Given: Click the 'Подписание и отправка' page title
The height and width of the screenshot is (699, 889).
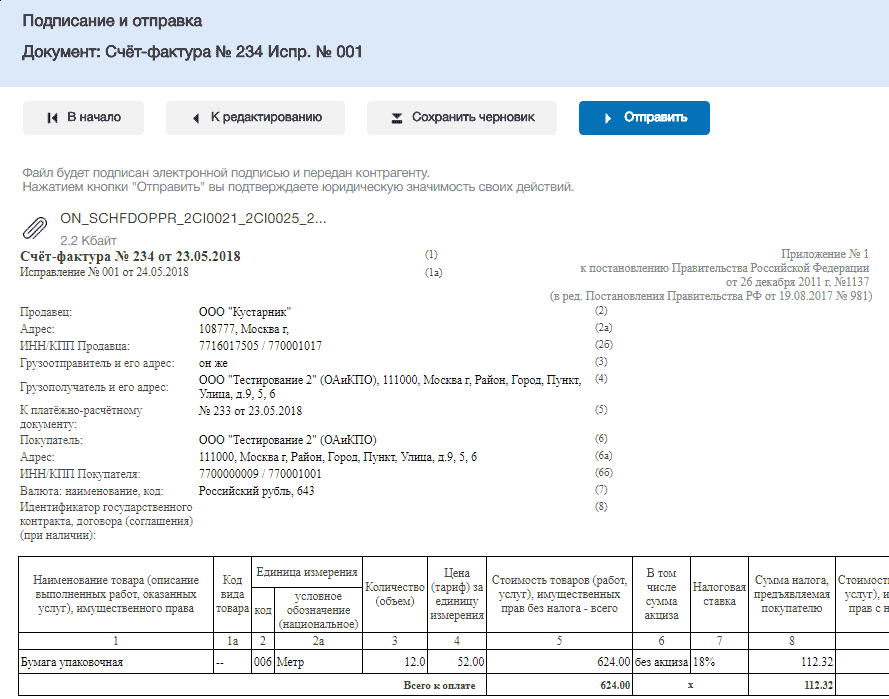Looking at the screenshot, I should pyautogui.click(x=112, y=21).
